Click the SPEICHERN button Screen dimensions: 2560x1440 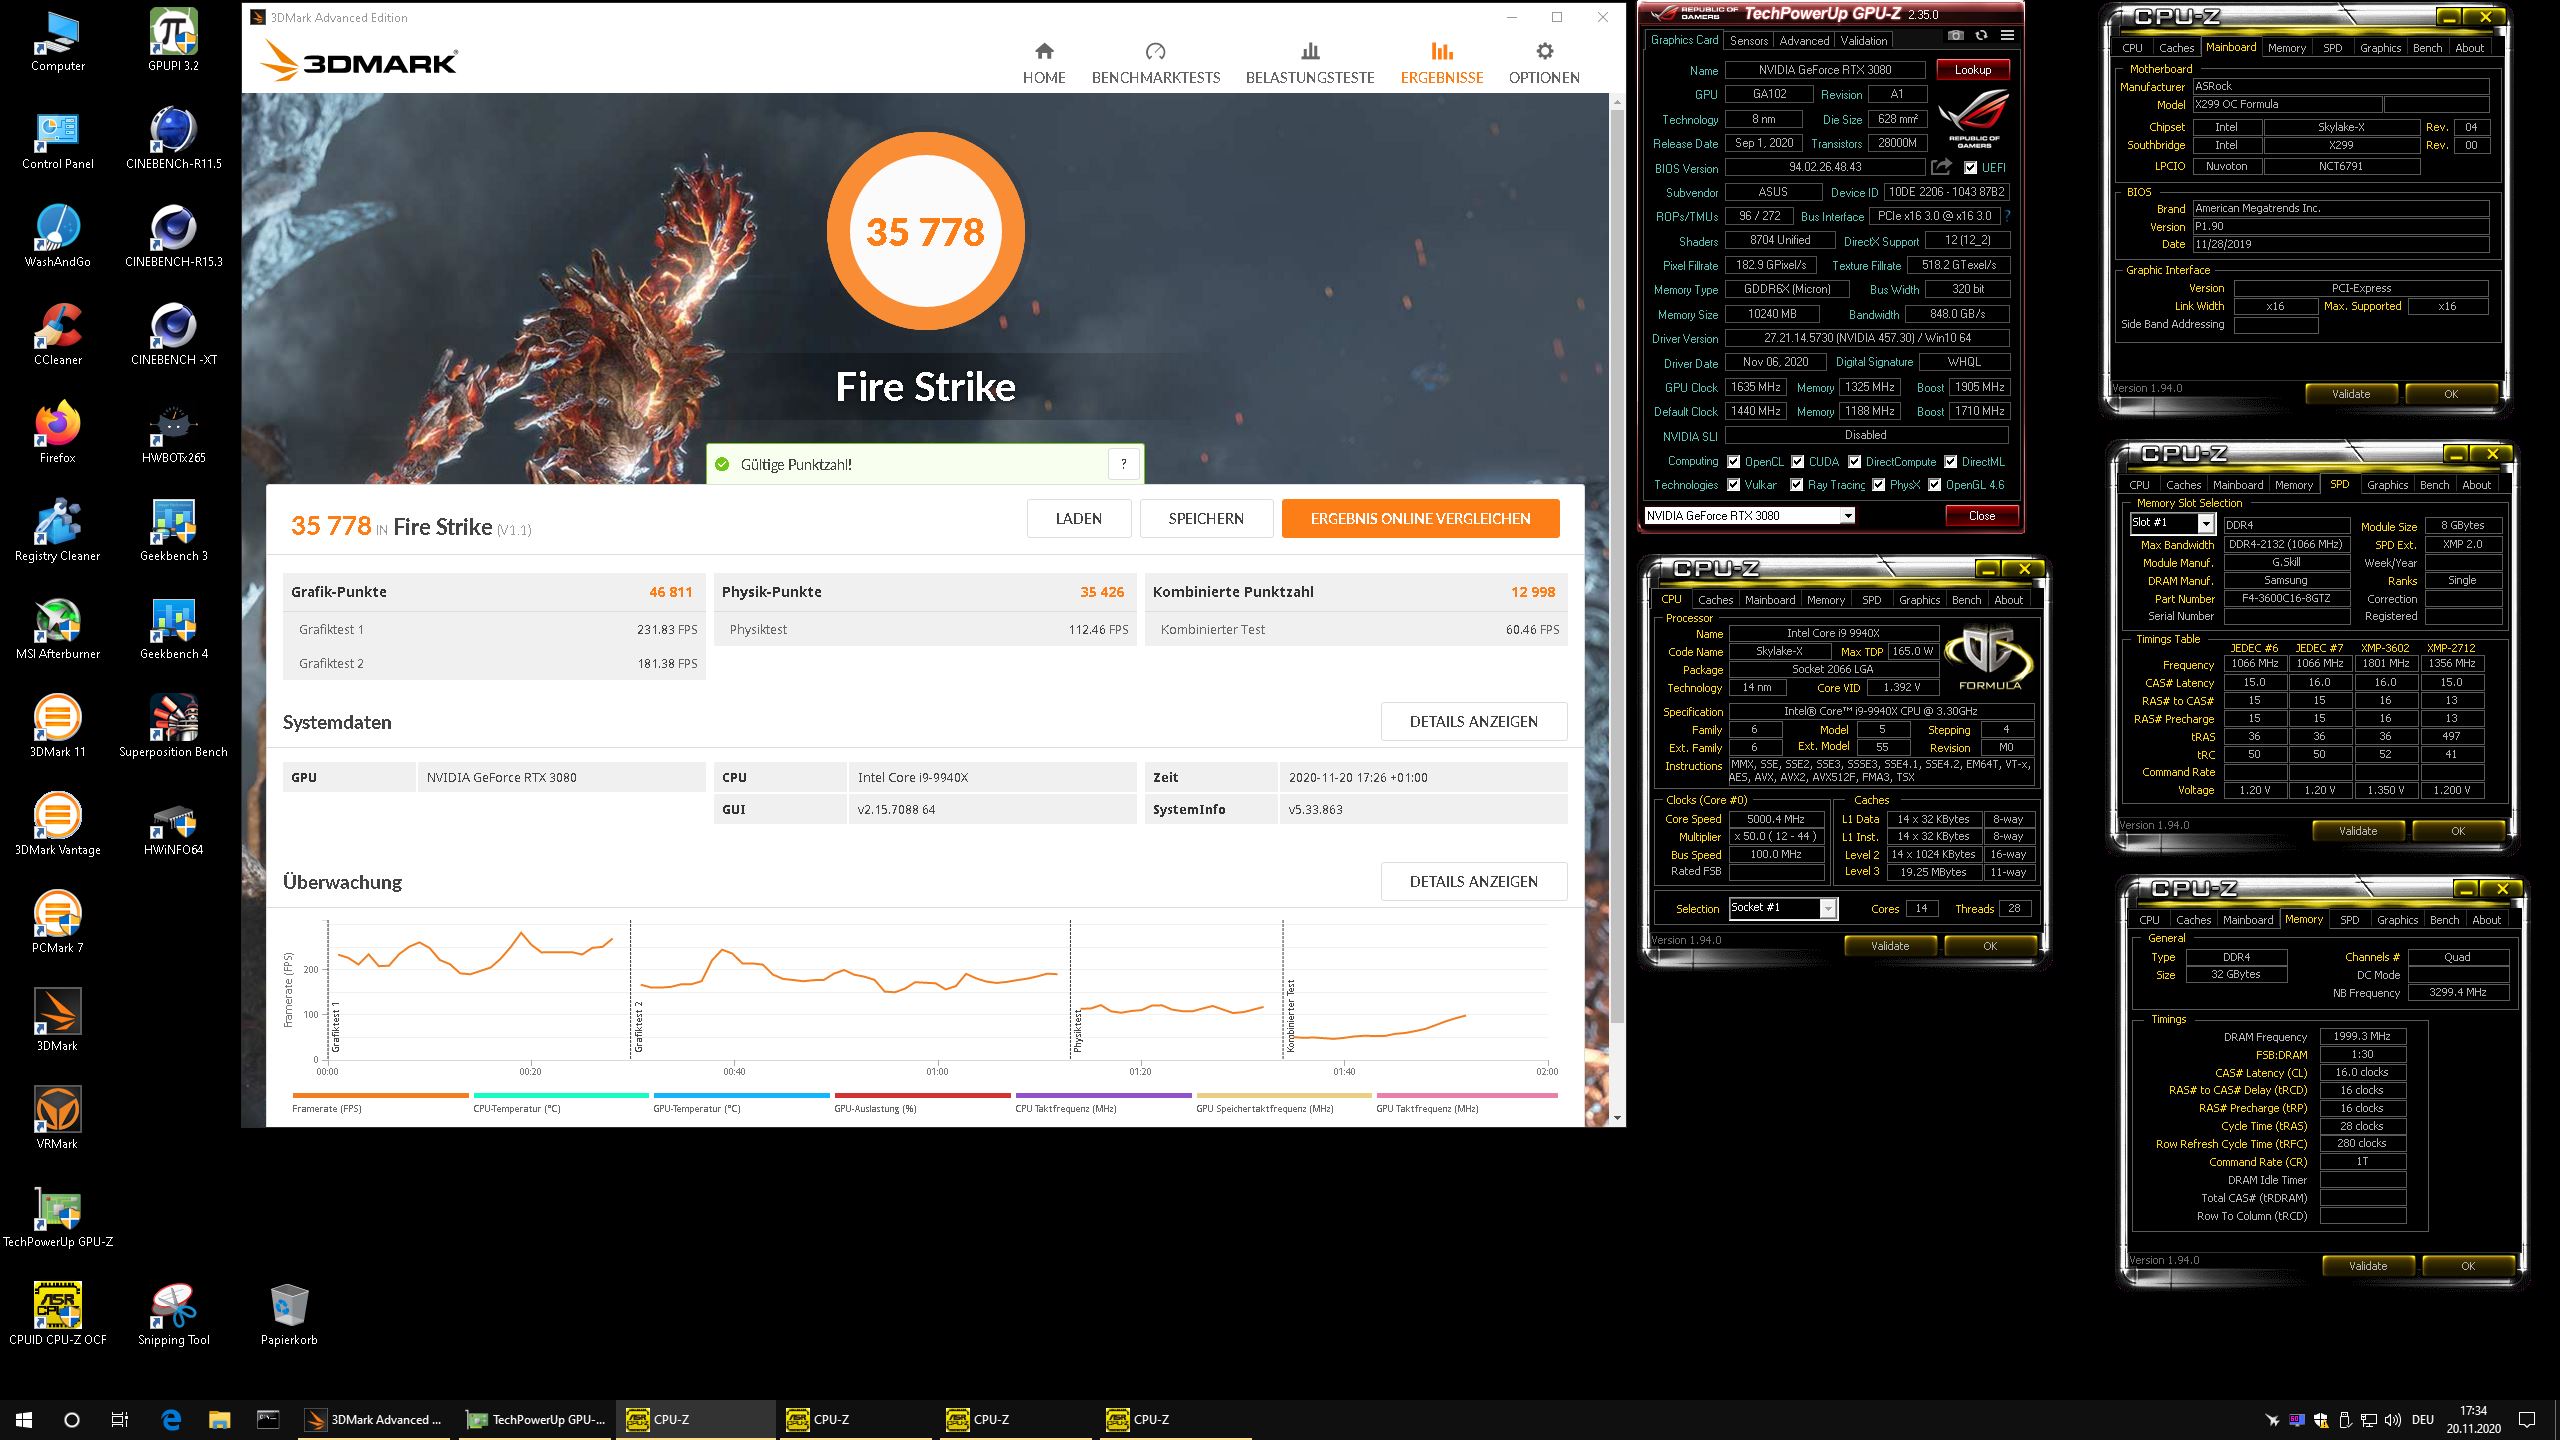click(1206, 519)
